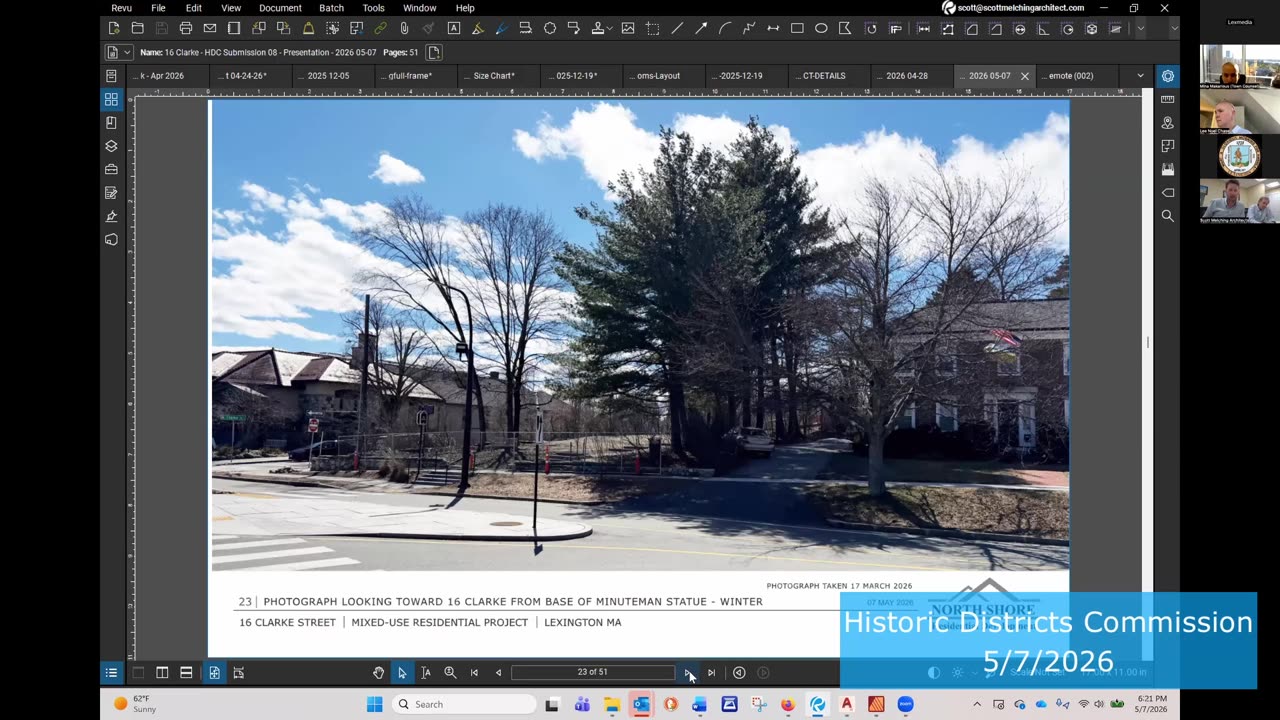Open the Properties gear panel in right sidebar
This screenshot has height=720, width=1280.
1167,76
